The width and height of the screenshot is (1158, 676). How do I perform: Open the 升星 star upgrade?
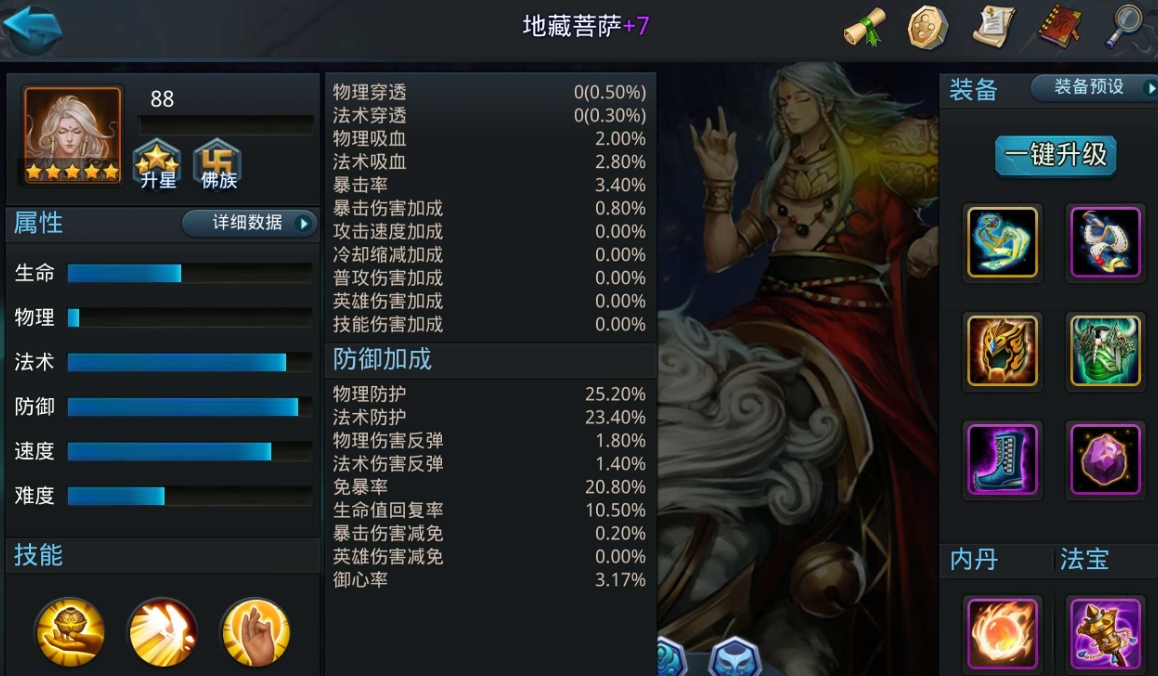pos(157,164)
